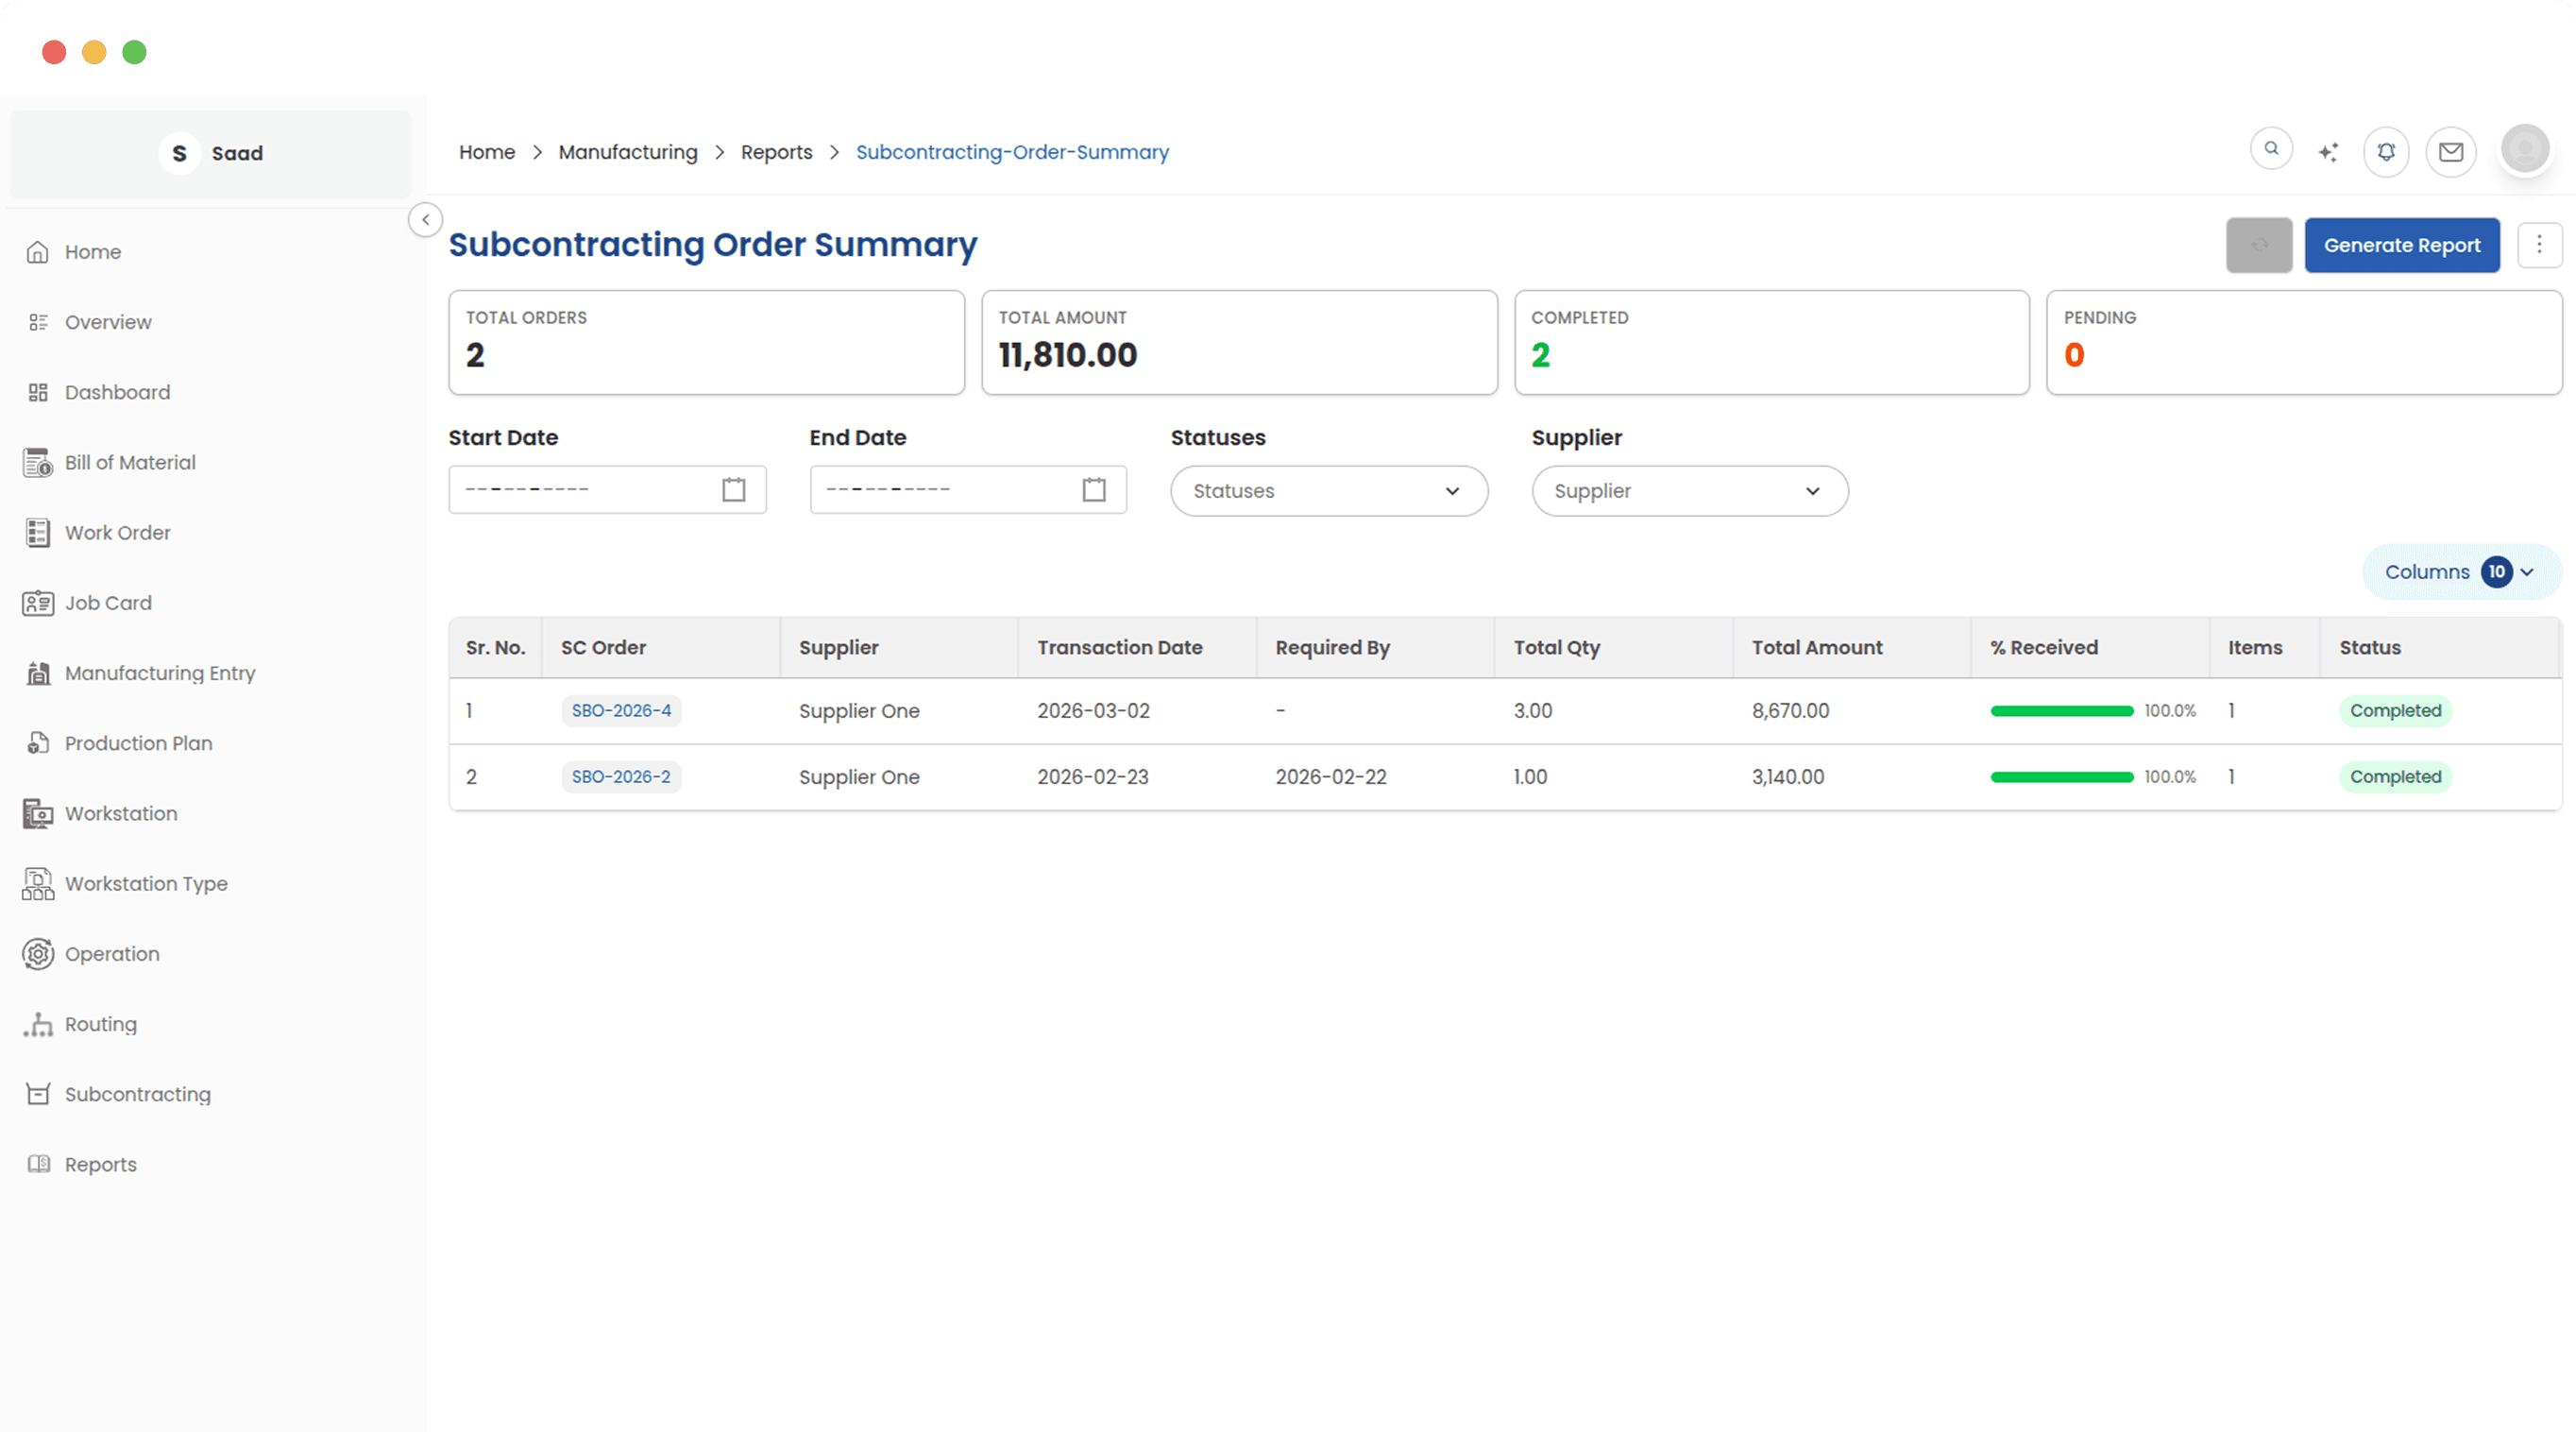Open order SBO-2026-2 link
Screen dimensions: 2576x1432
(621, 776)
